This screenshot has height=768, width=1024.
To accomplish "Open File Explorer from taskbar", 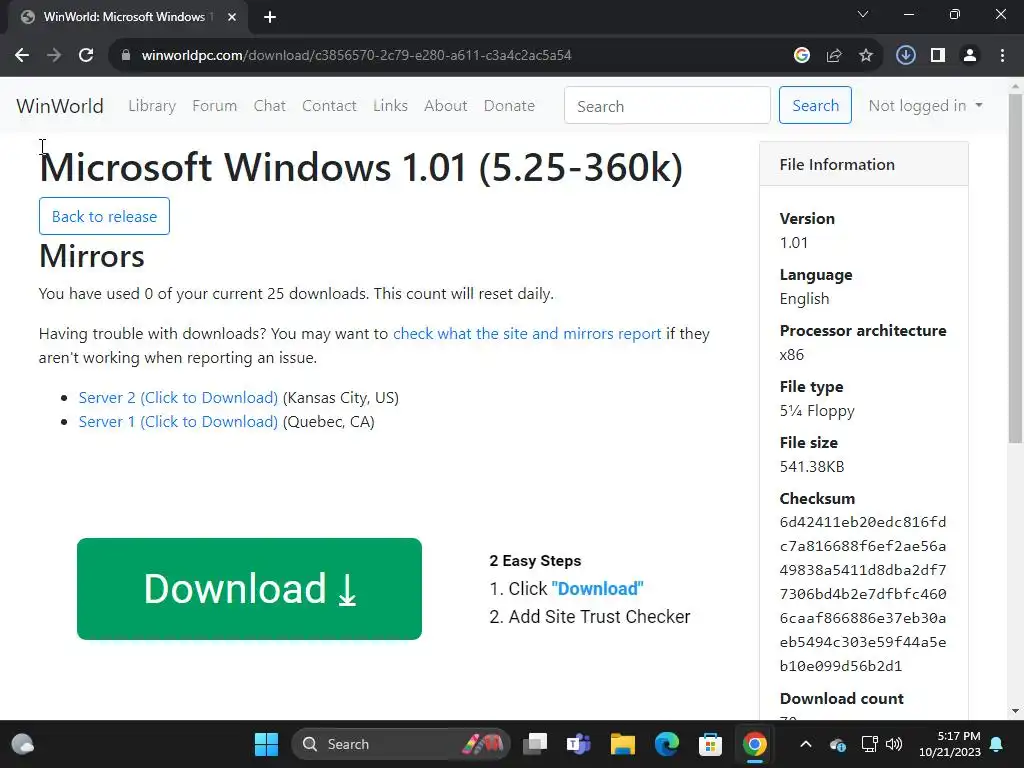I will (x=622, y=744).
